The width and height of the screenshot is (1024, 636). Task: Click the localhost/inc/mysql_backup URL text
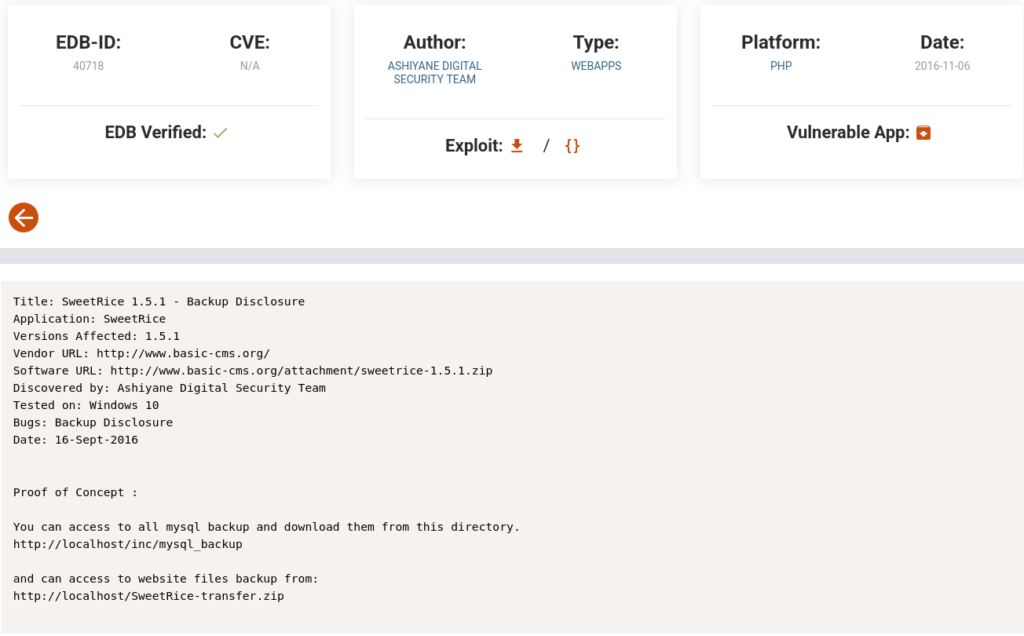click(x=127, y=544)
